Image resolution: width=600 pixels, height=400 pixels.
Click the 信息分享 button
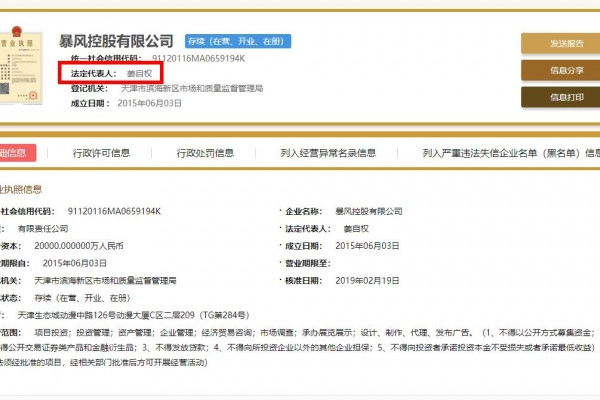click(x=561, y=70)
